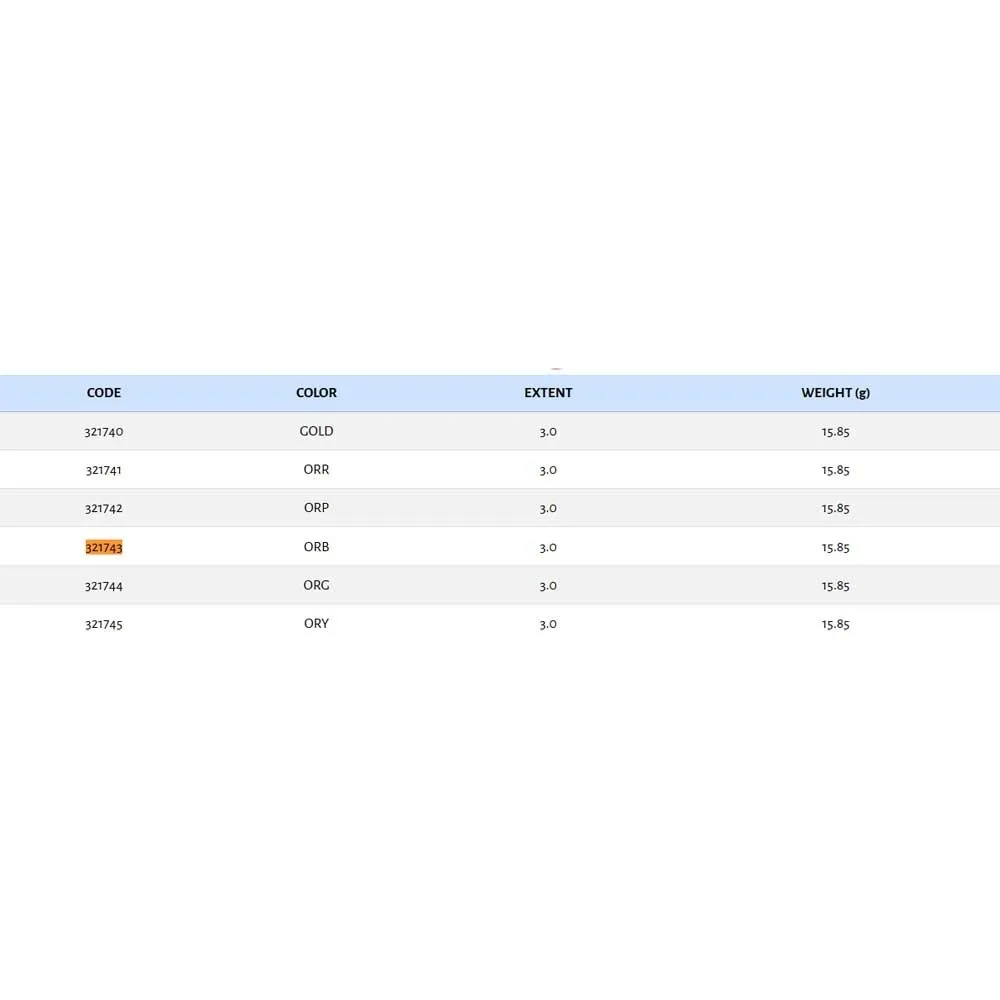
Task: Click the extent value in the GOLD row
Action: 548,432
